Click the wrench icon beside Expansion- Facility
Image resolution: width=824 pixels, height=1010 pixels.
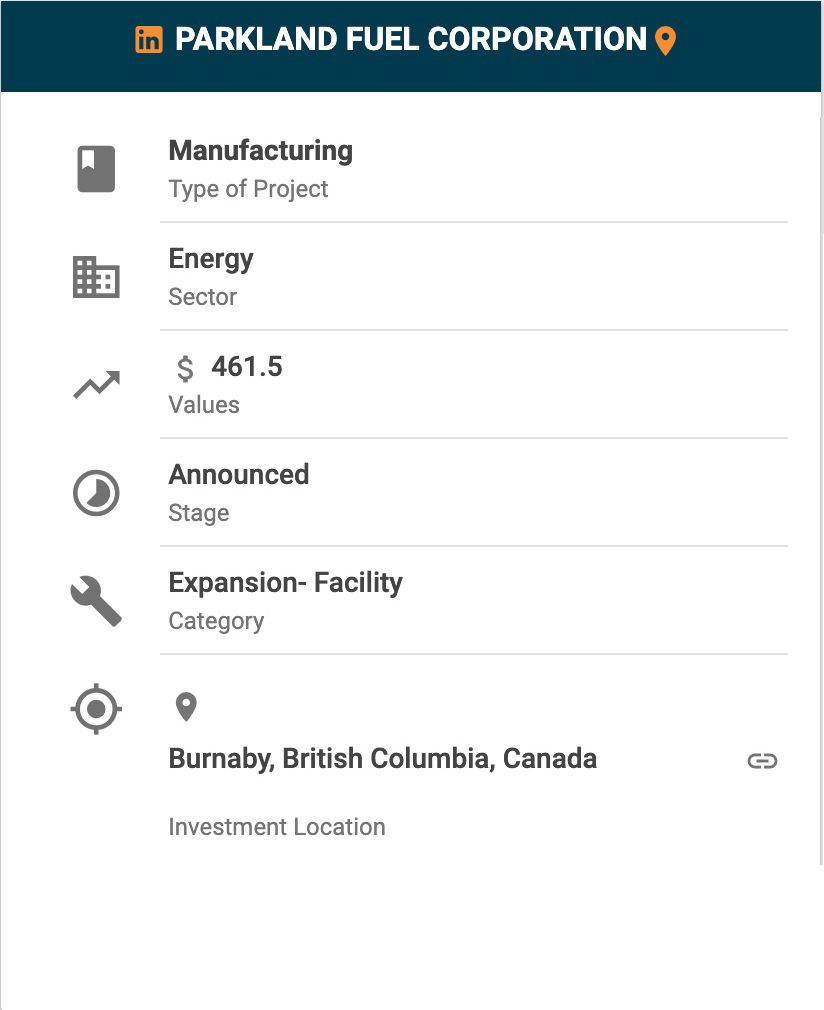pos(96,601)
